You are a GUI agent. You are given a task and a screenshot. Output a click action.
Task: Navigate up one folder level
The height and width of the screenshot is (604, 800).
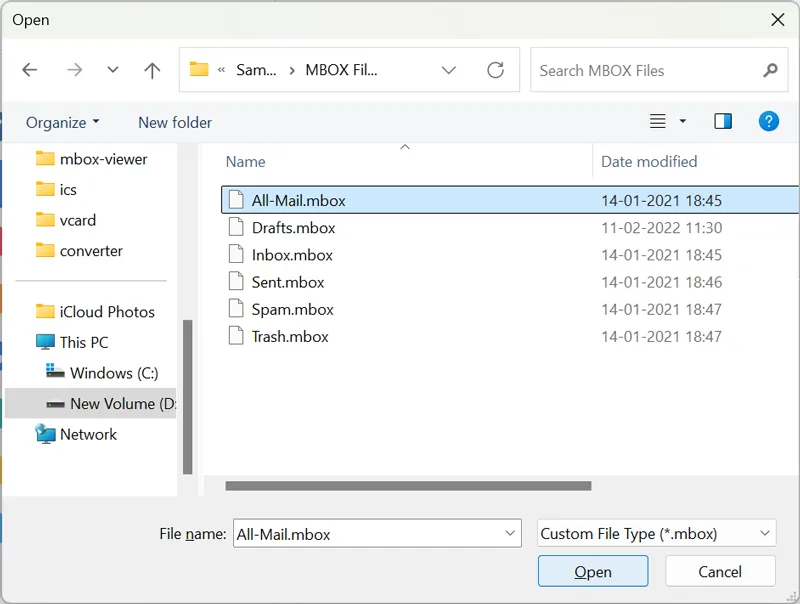coord(152,70)
